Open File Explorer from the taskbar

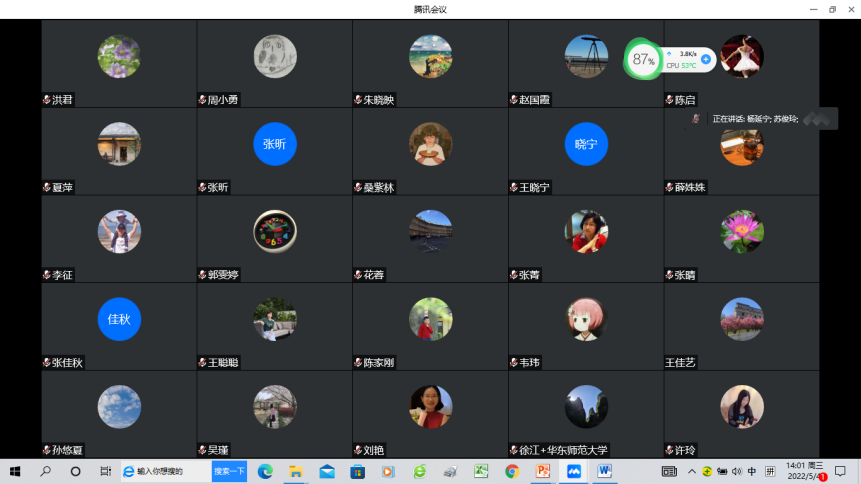point(296,471)
